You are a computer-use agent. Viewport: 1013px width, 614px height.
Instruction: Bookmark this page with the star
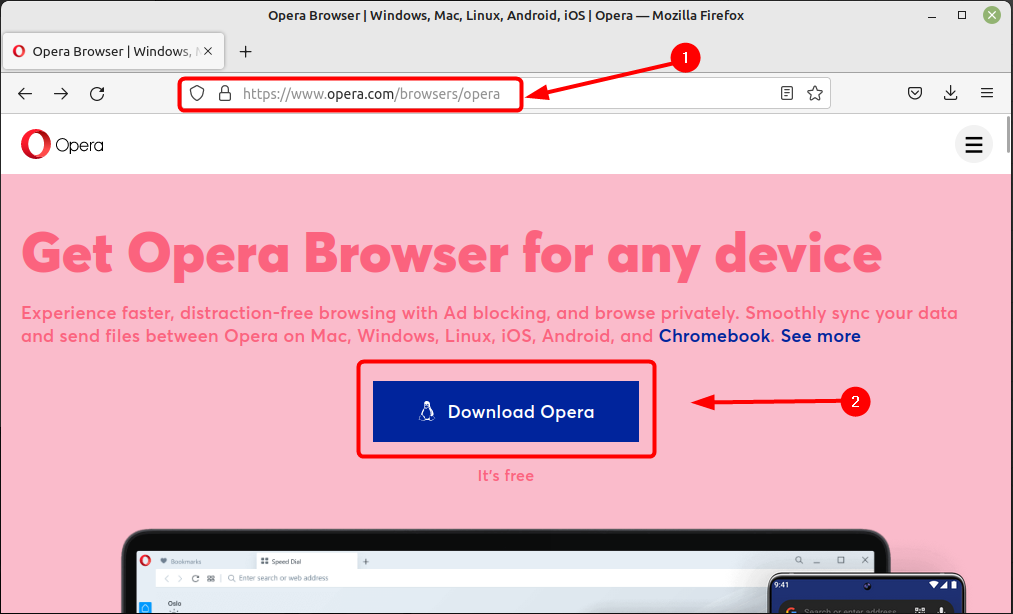(x=815, y=93)
